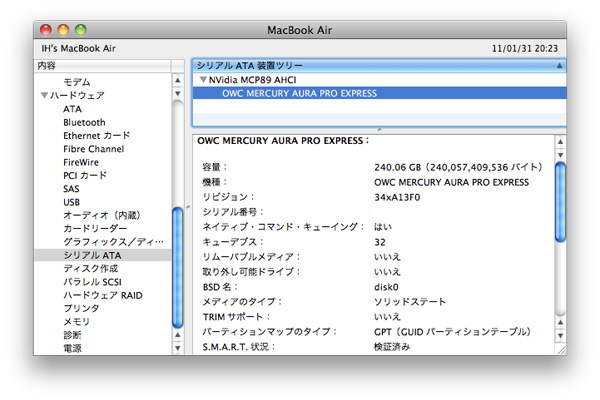Collapse the ハードウェア category triangle

(44, 95)
